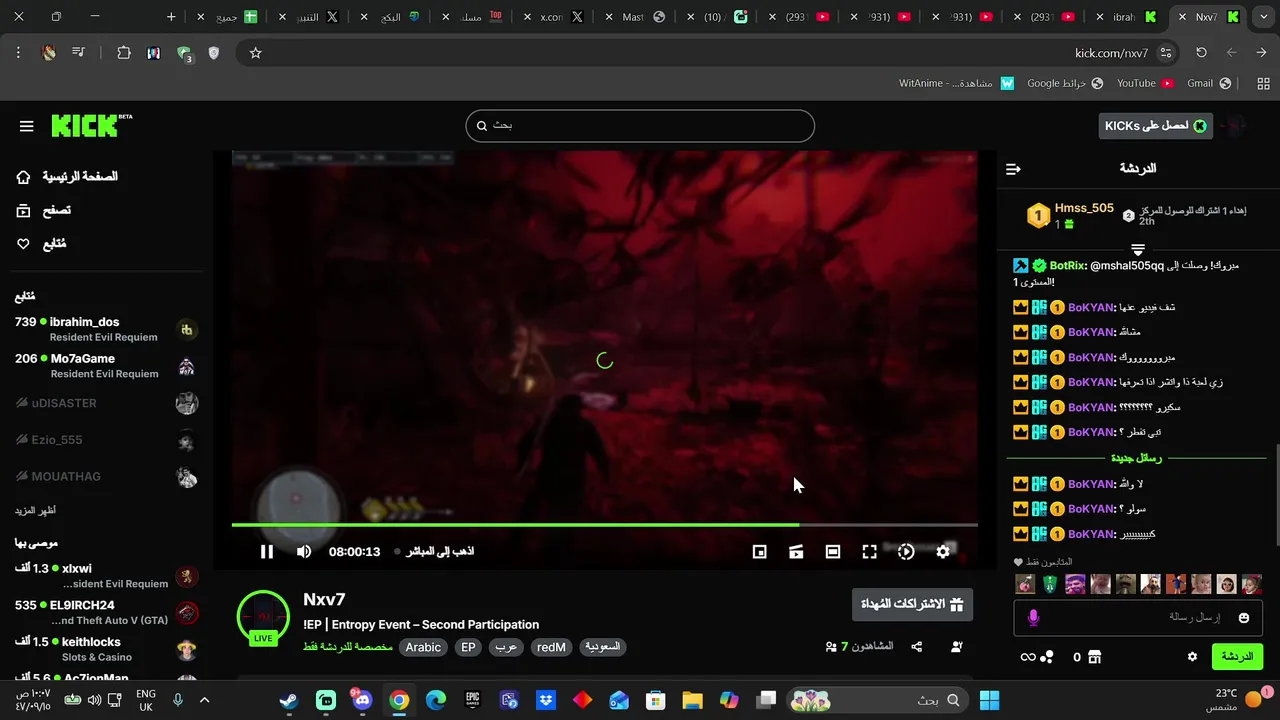Open the Kick hamburger menu
The height and width of the screenshot is (720, 1280).
click(26, 126)
